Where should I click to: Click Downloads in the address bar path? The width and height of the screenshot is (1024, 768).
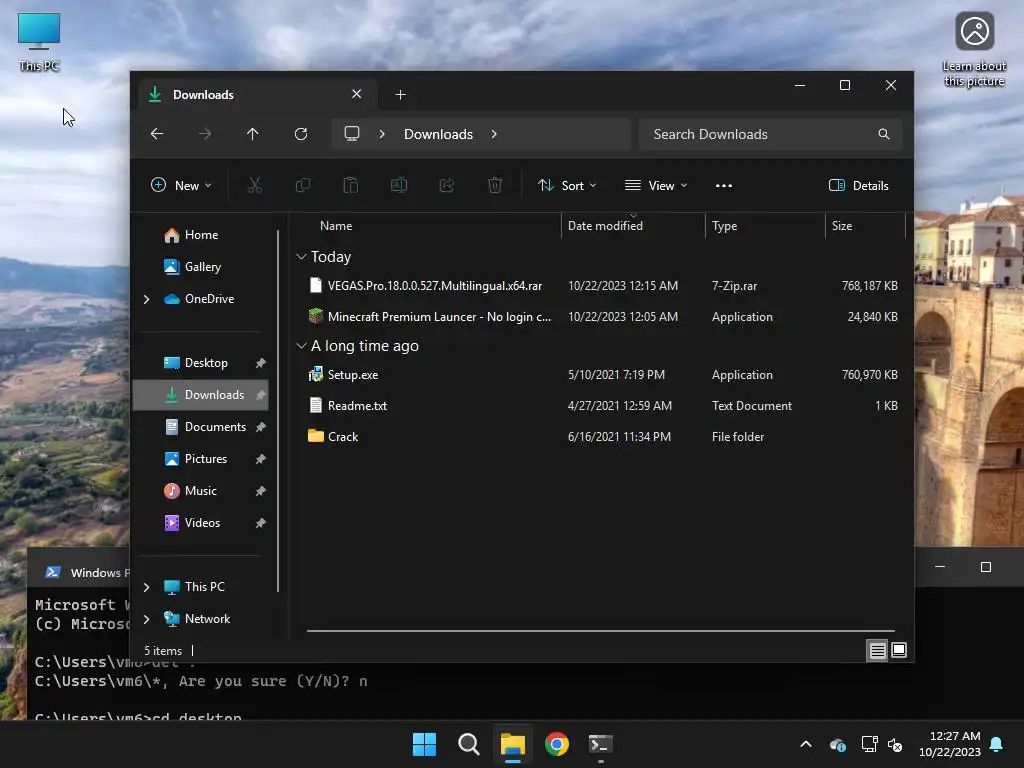(x=438, y=134)
